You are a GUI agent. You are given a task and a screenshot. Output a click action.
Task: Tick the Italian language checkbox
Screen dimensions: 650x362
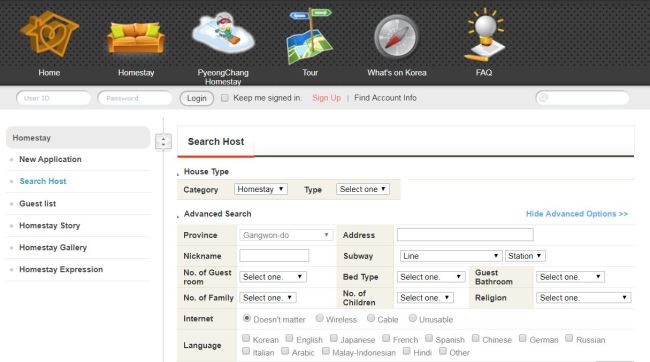click(x=246, y=351)
